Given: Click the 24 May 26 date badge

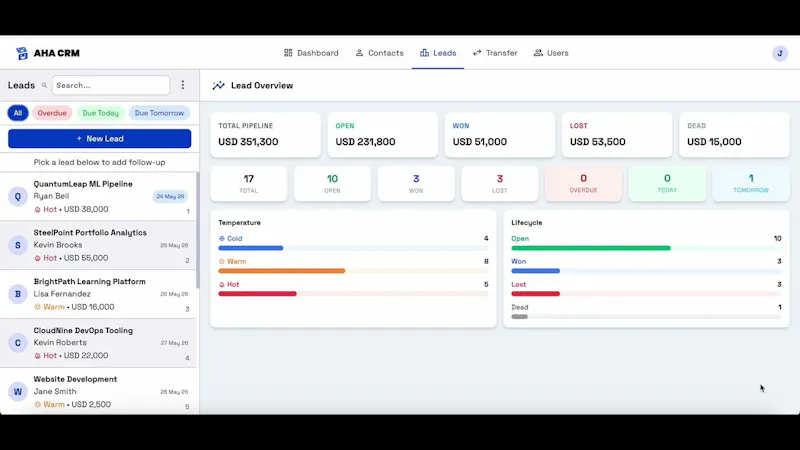Looking at the screenshot, I should [170, 196].
